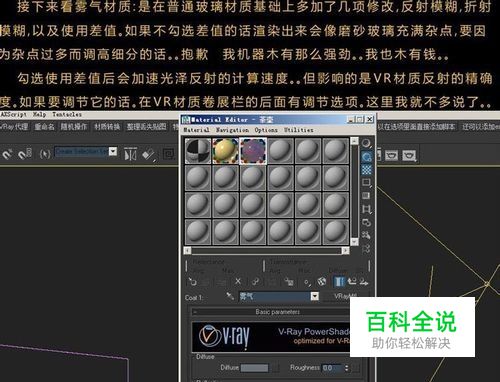Click first snap magnet icon in main toolbar

click(7, 154)
